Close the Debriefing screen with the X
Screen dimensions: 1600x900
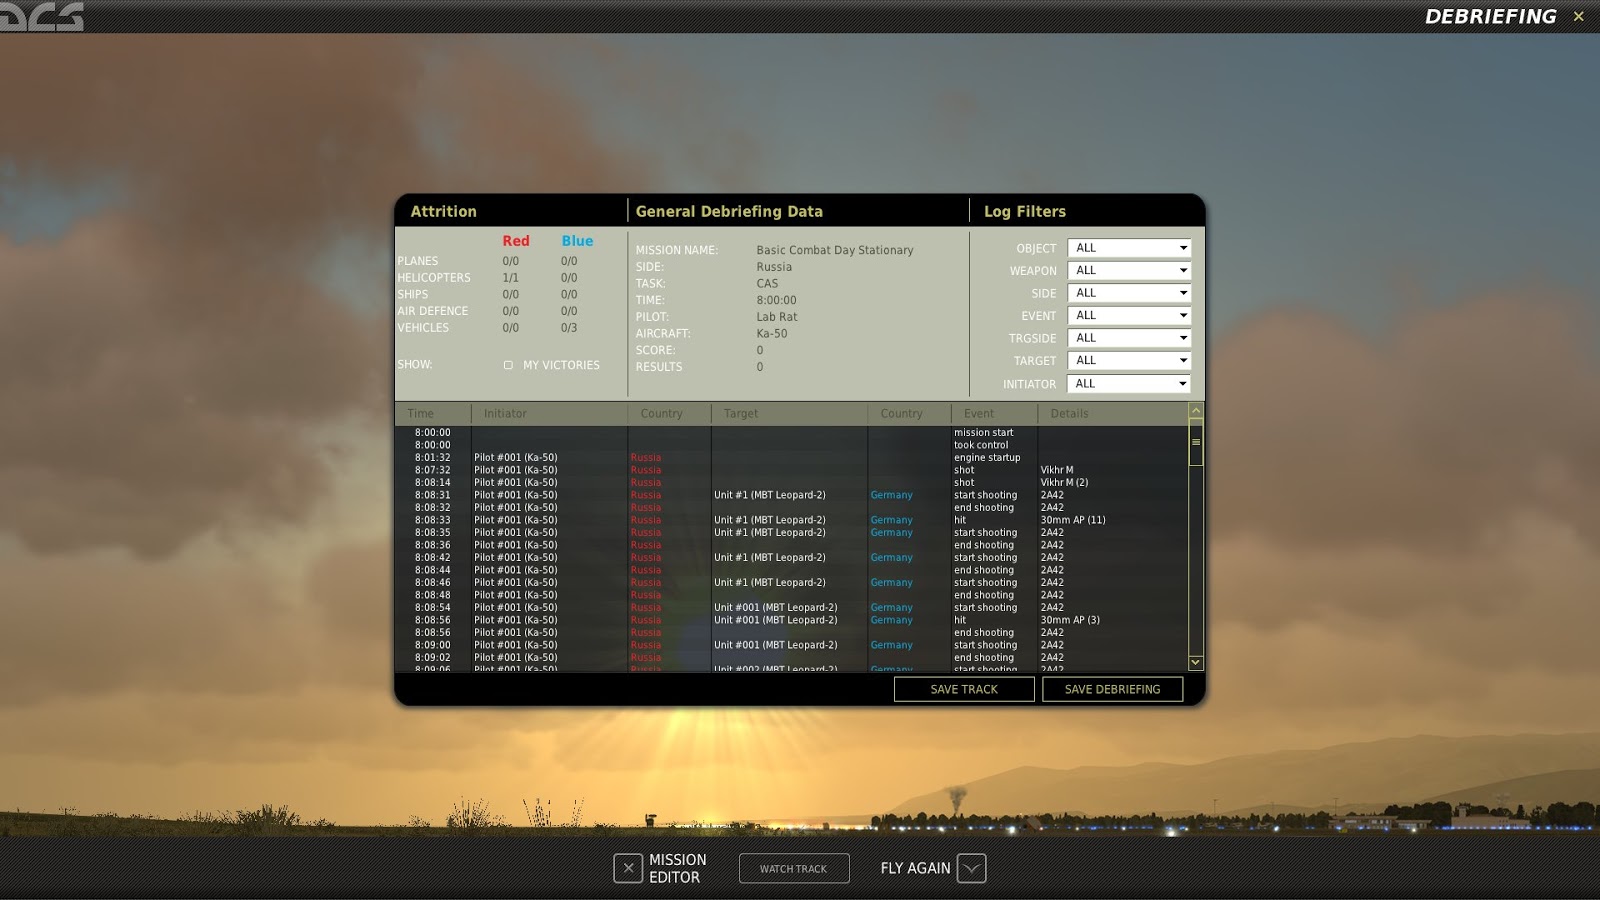[1579, 16]
